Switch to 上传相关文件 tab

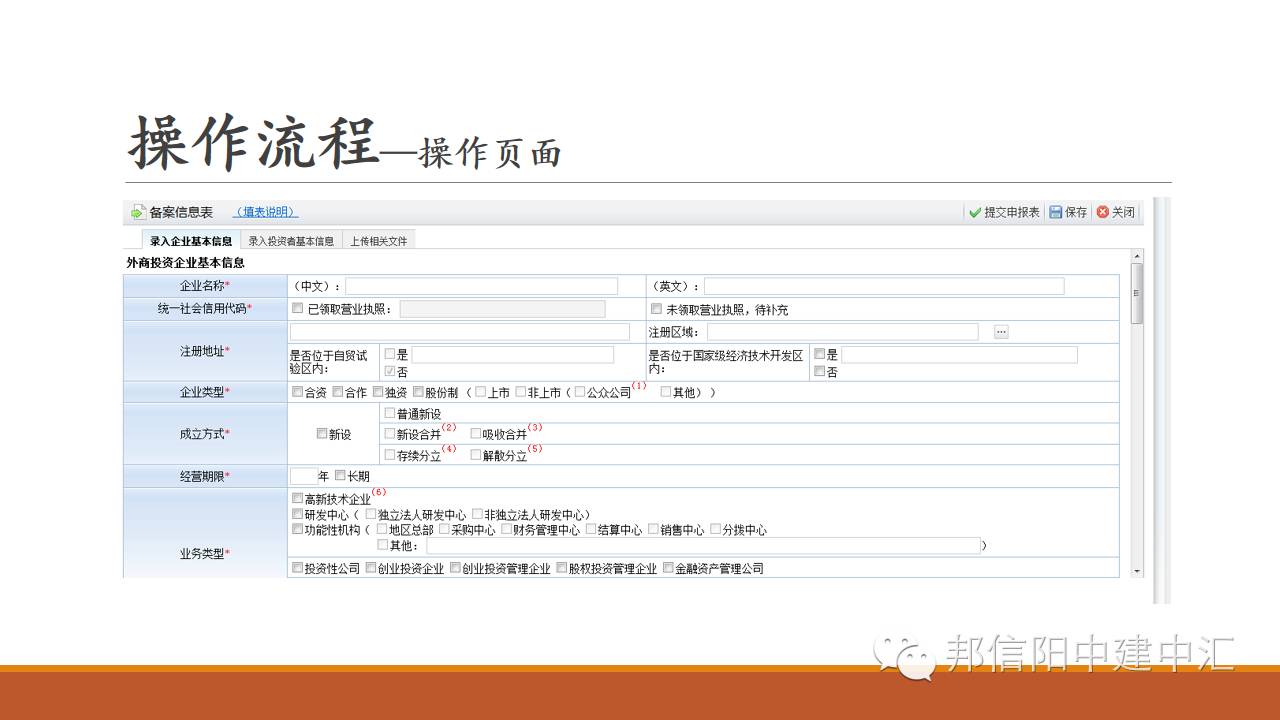click(378, 241)
